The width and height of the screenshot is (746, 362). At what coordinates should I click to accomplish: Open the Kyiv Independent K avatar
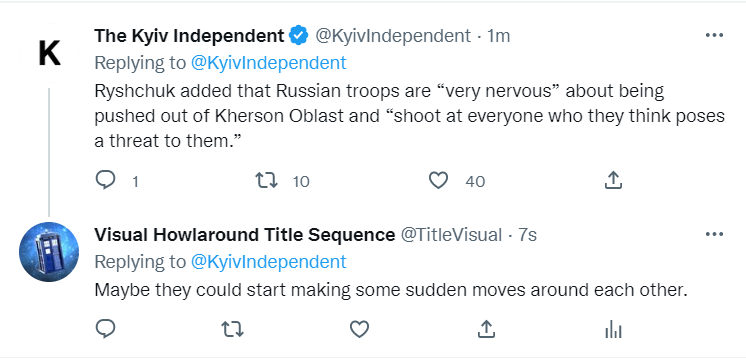tap(49, 53)
